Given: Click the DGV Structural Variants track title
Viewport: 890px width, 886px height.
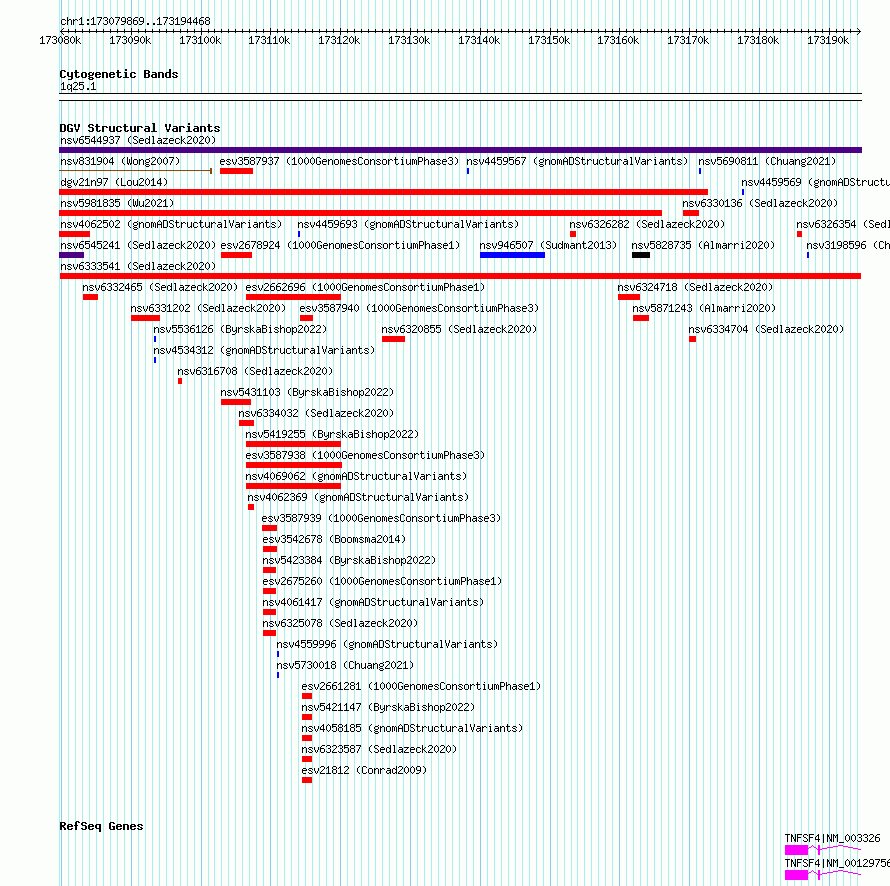Looking at the screenshot, I should coord(140,128).
